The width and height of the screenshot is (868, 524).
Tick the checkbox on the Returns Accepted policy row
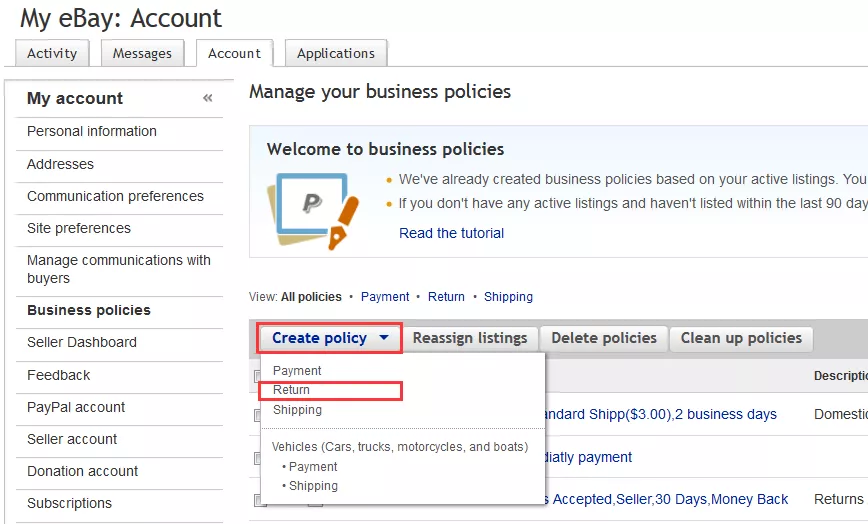(258, 500)
